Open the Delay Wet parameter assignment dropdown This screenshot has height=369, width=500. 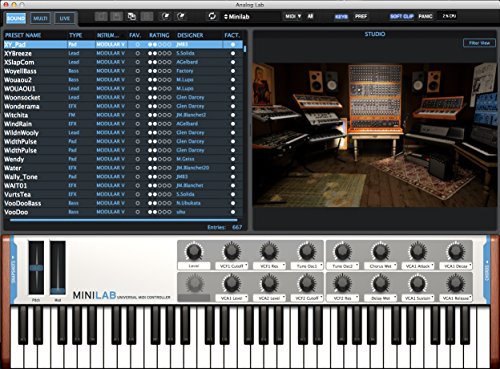(x=380, y=298)
